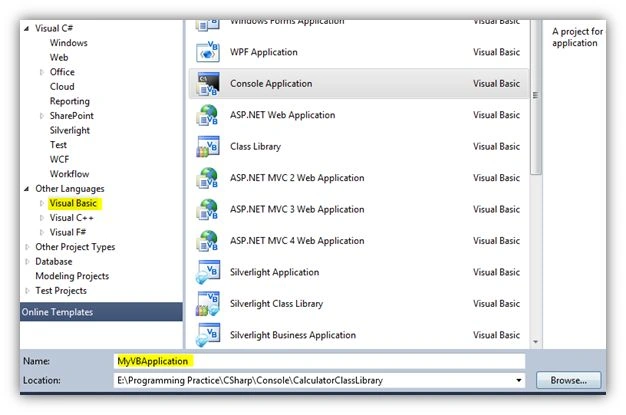The height and width of the screenshot is (415, 626).
Task: Collapse the Visual C# tree node
Action: pos(26,29)
